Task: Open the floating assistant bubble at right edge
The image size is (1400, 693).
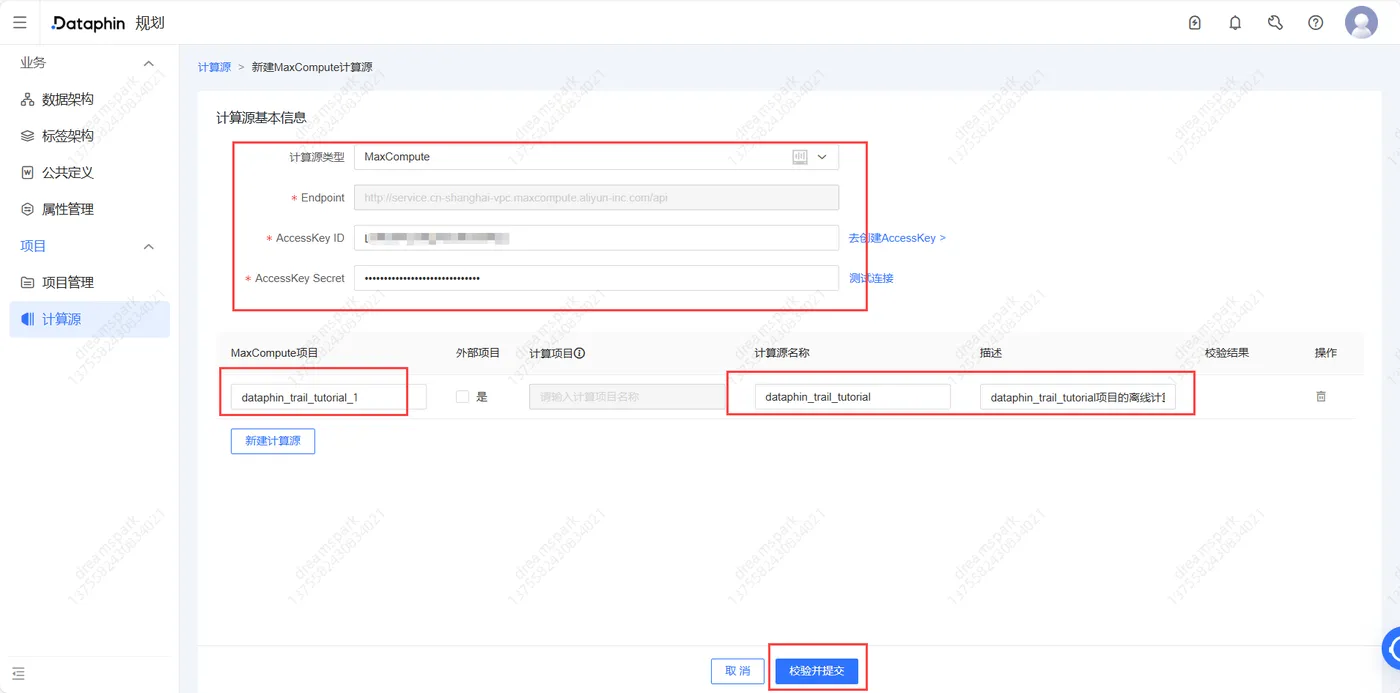Action: (1392, 648)
